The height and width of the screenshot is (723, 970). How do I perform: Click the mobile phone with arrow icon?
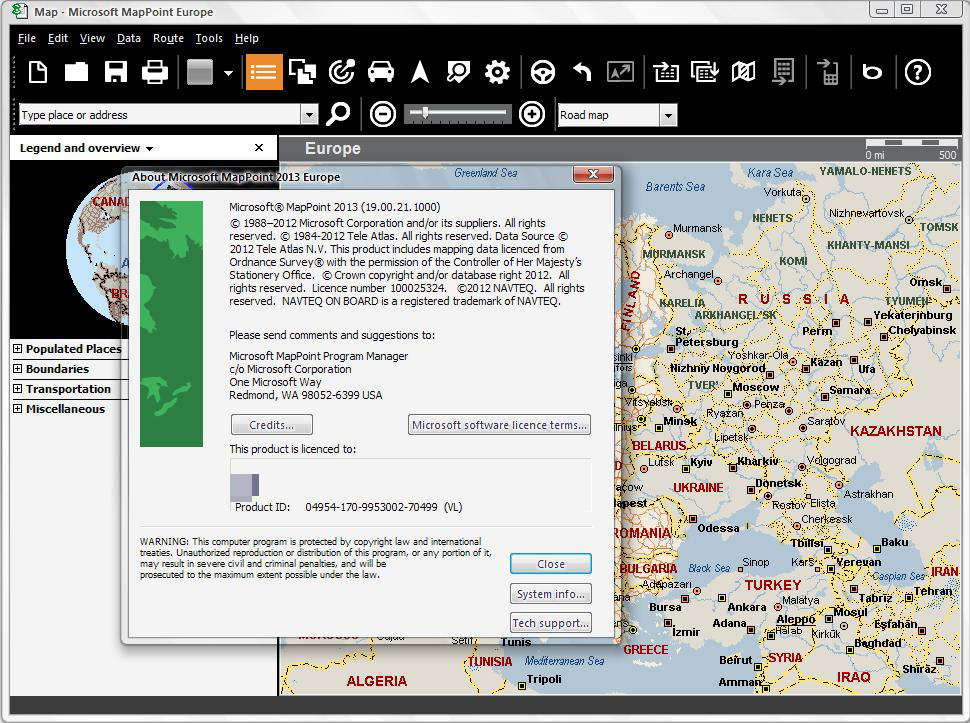pos(828,72)
